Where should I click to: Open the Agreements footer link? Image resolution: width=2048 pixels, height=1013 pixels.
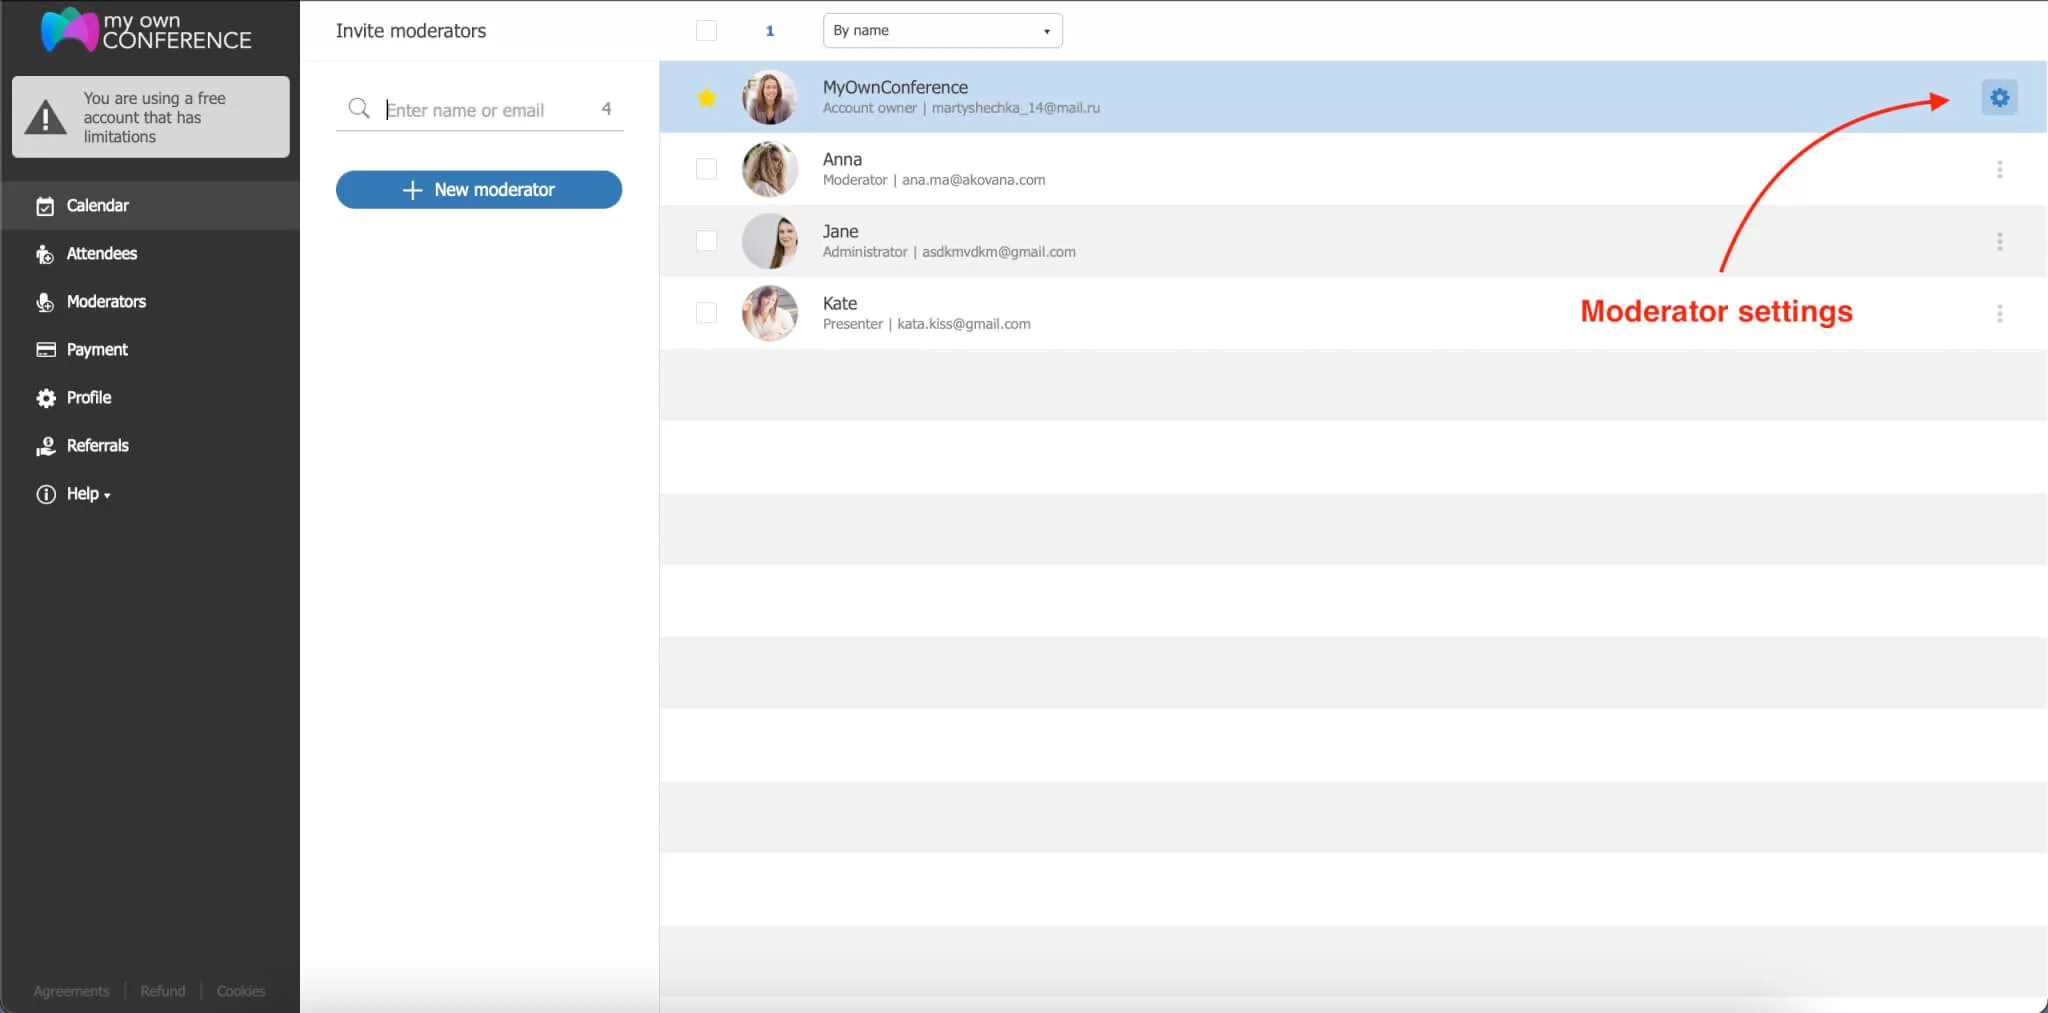(71, 991)
